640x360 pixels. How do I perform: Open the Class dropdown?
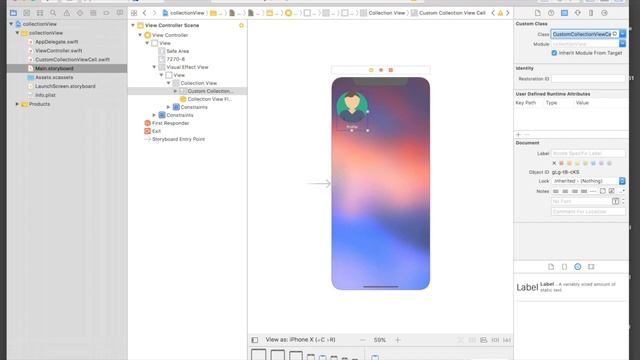pos(622,34)
